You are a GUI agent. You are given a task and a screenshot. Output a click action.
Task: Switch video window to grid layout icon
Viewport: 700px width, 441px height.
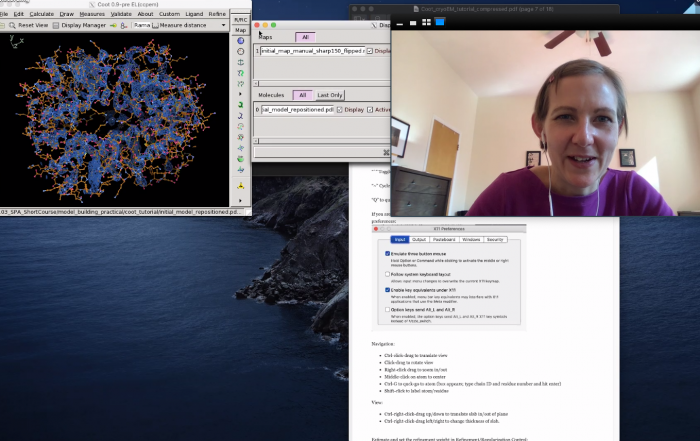click(x=426, y=22)
